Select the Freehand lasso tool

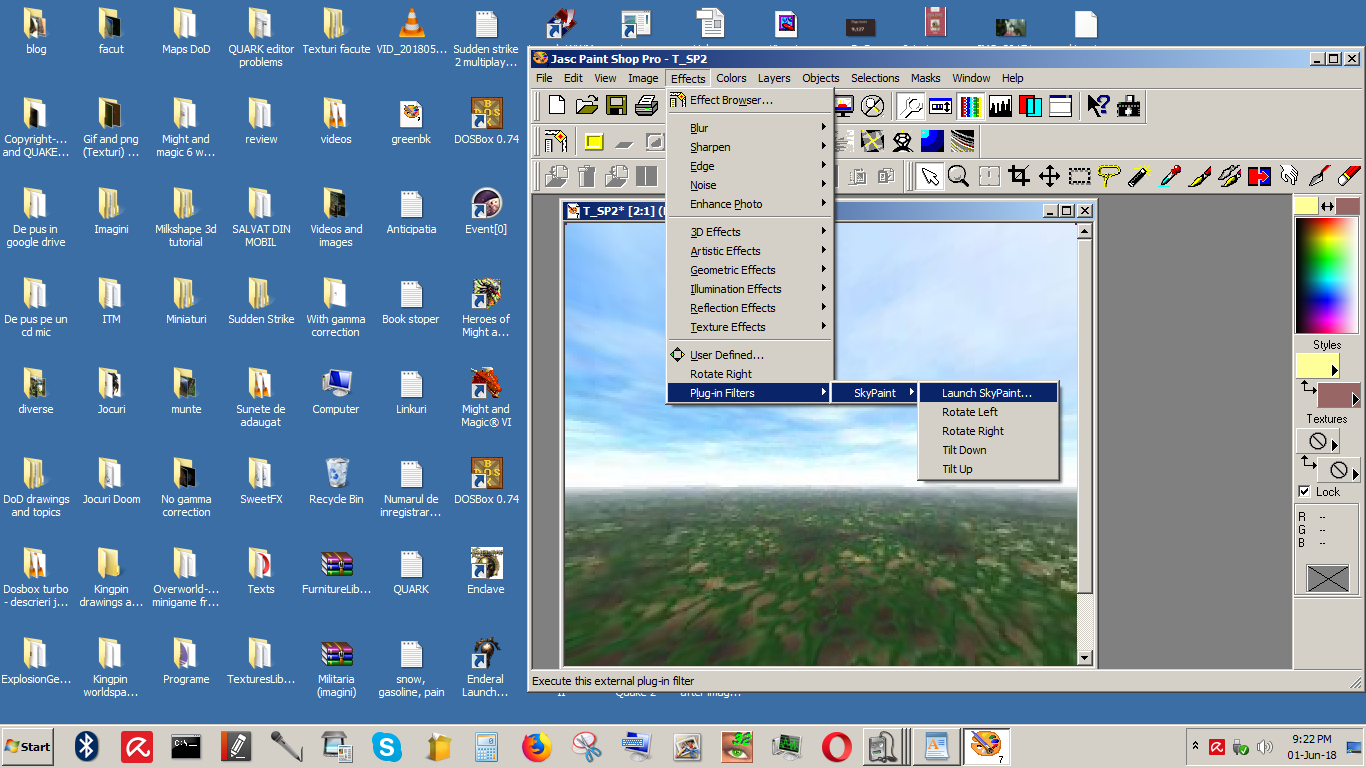[1109, 176]
